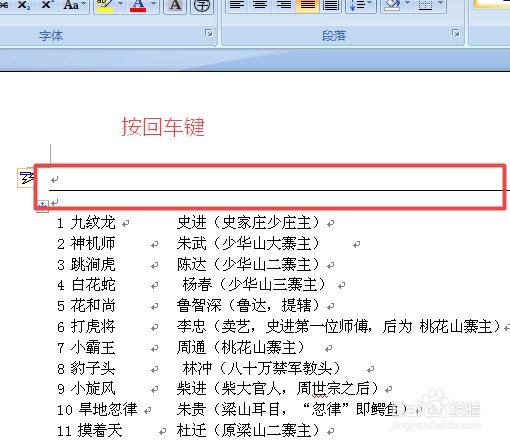Open the AutoCorrect Options lightning icon
Viewport: 510px width, 443px height.
tap(26, 178)
